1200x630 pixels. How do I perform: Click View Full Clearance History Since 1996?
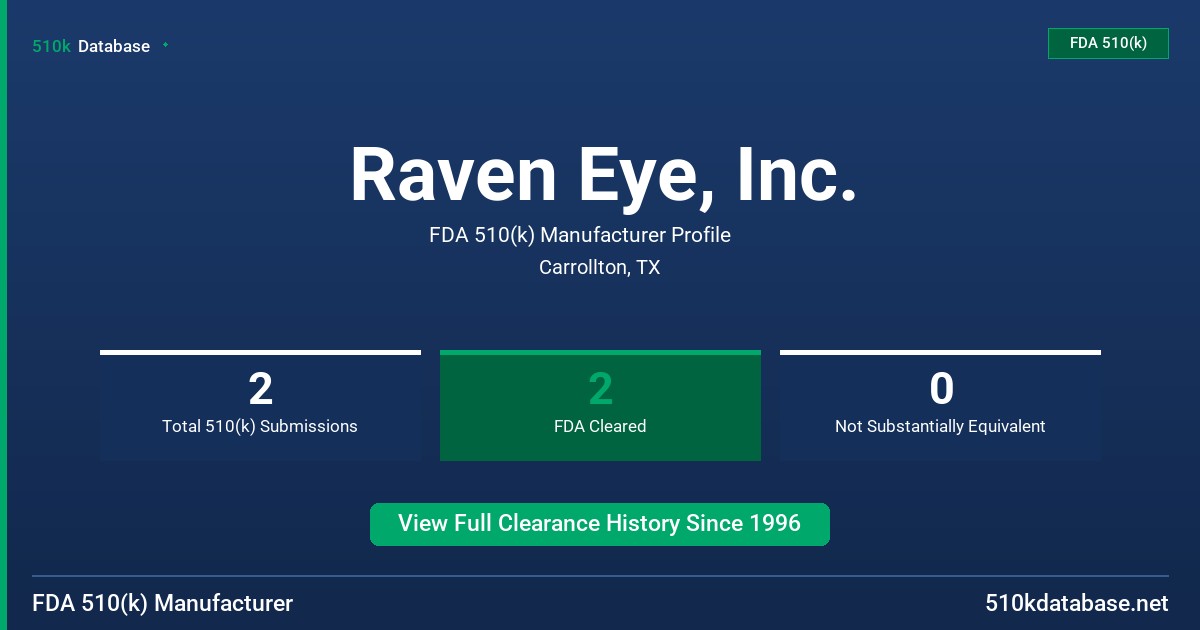click(600, 524)
